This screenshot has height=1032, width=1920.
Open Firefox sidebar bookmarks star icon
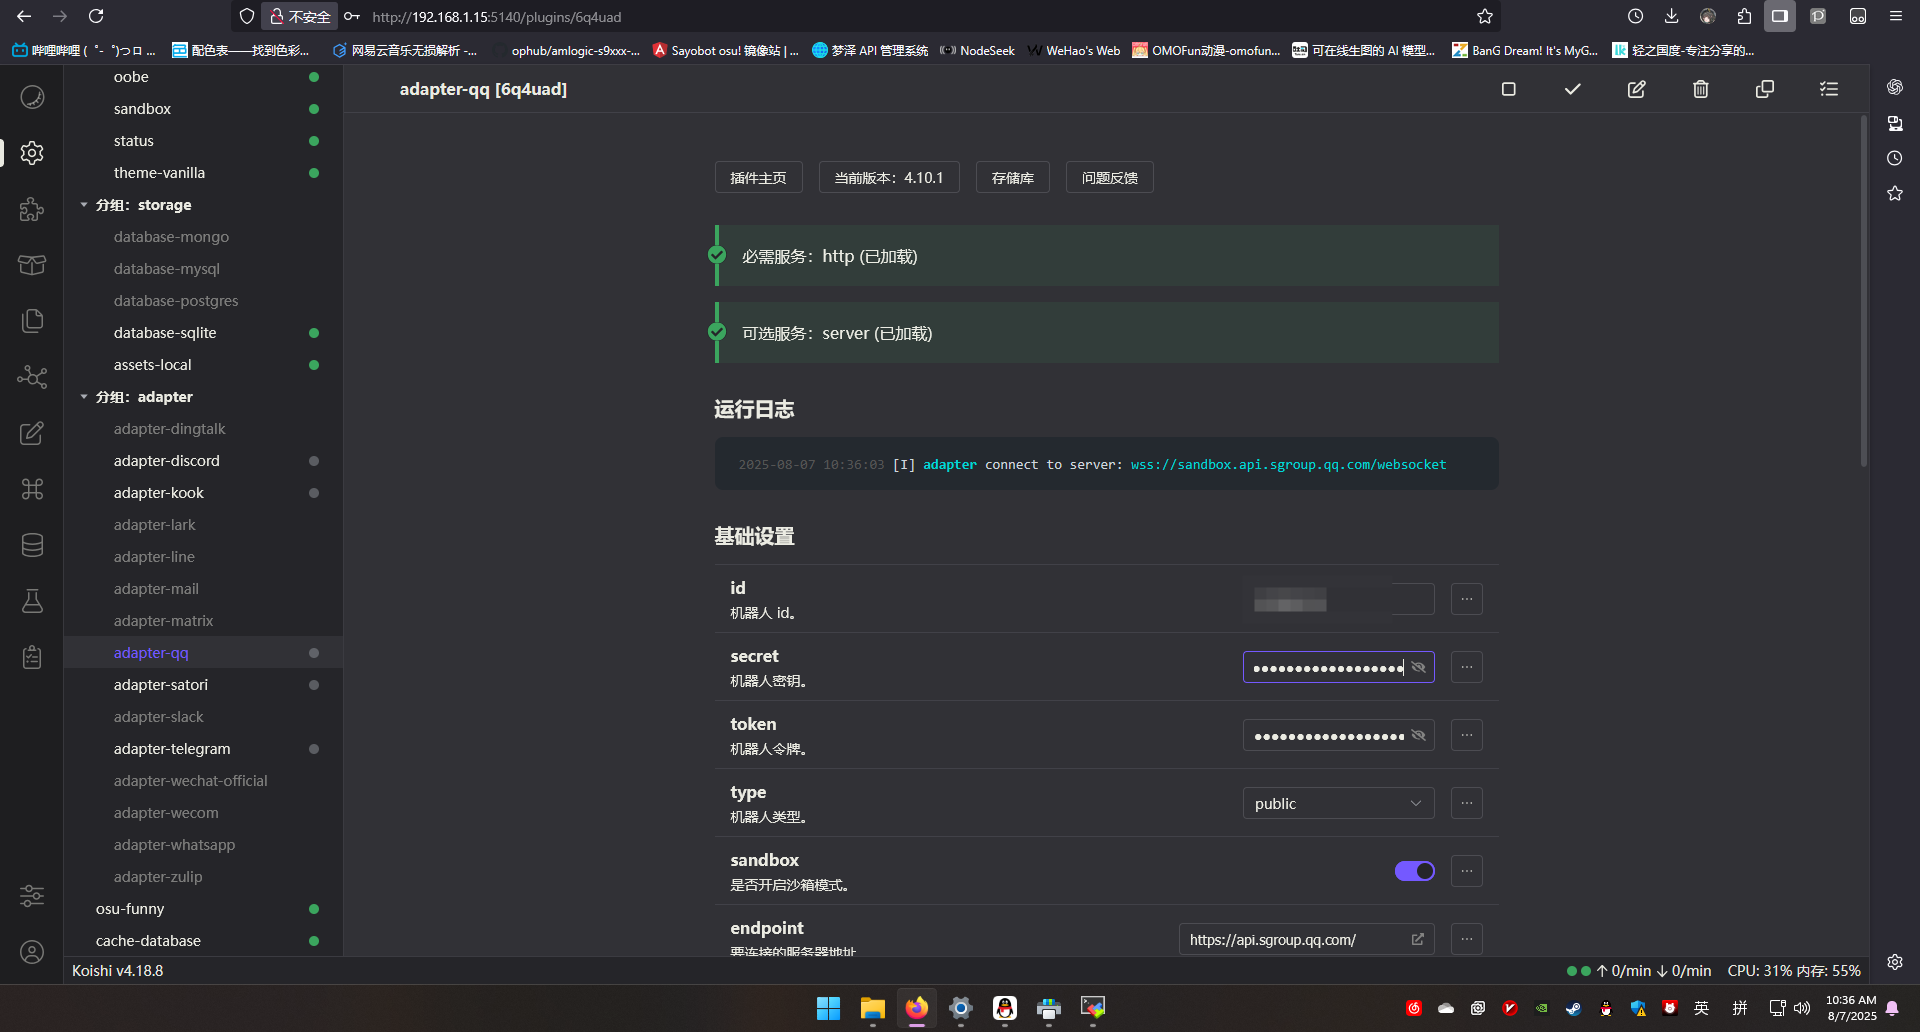(1895, 193)
